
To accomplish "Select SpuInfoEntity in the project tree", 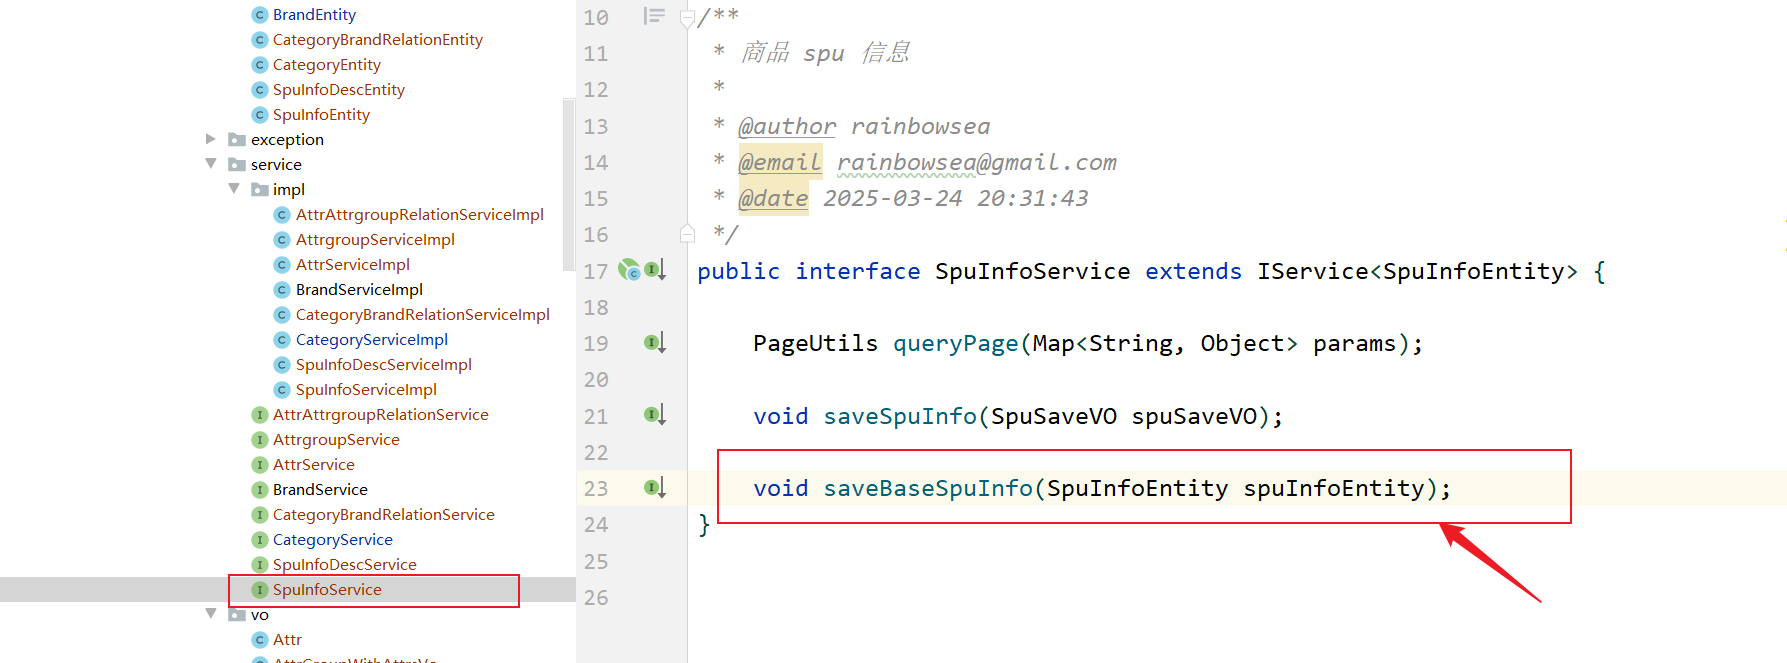I will click(321, 115).
